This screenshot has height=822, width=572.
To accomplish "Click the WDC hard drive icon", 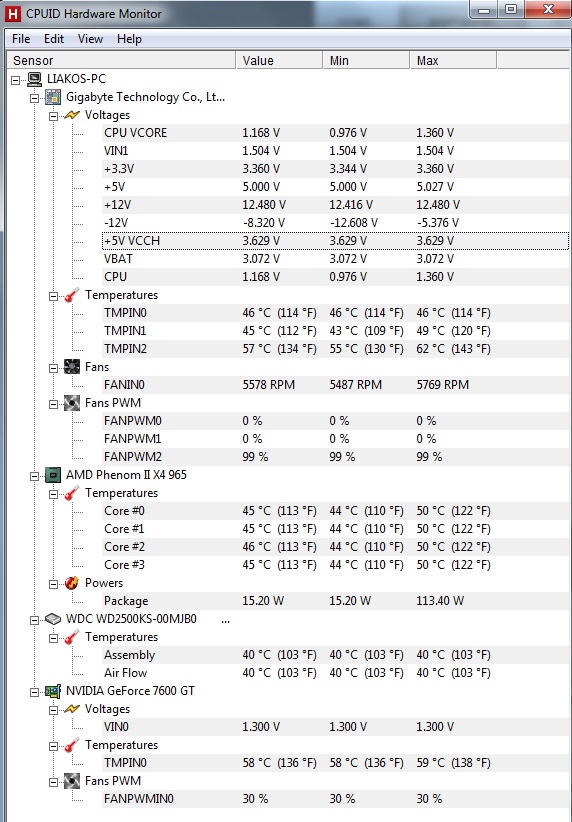I will click(x=53, y=619).
